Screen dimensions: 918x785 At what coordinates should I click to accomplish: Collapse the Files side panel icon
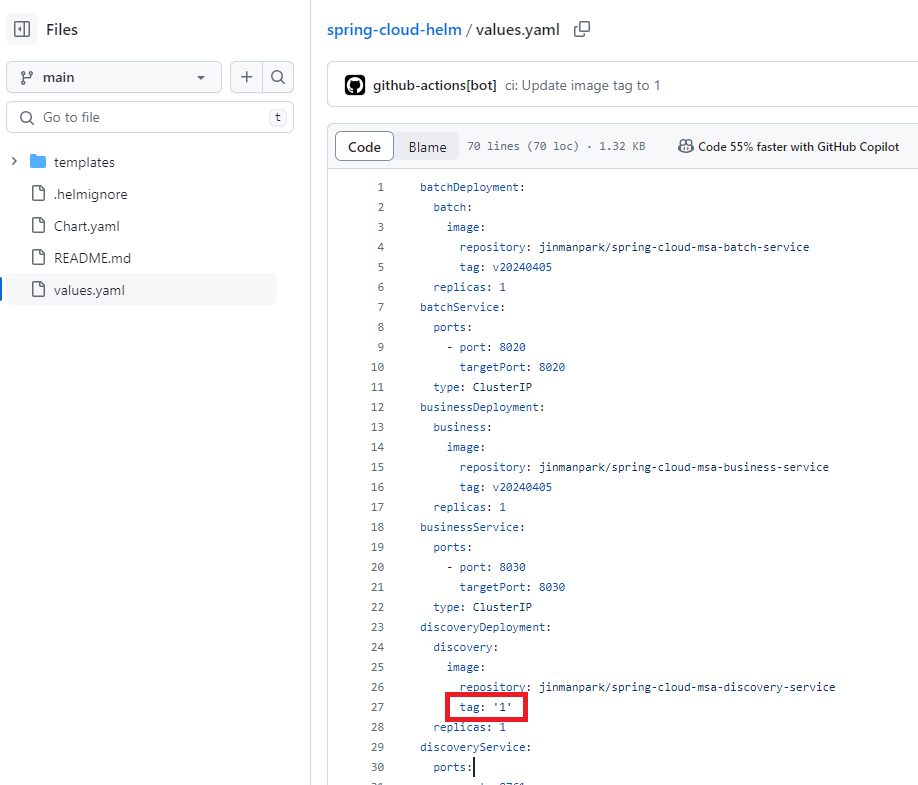coord(22,29)
